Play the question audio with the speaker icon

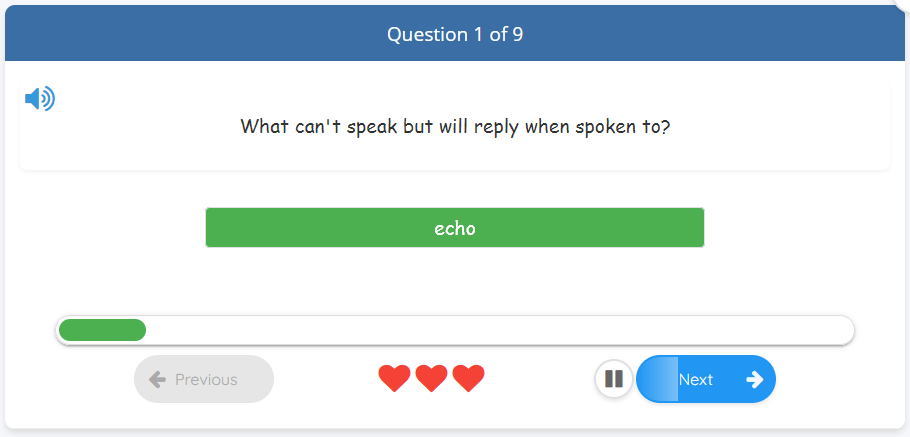click(x=40, y=99)
